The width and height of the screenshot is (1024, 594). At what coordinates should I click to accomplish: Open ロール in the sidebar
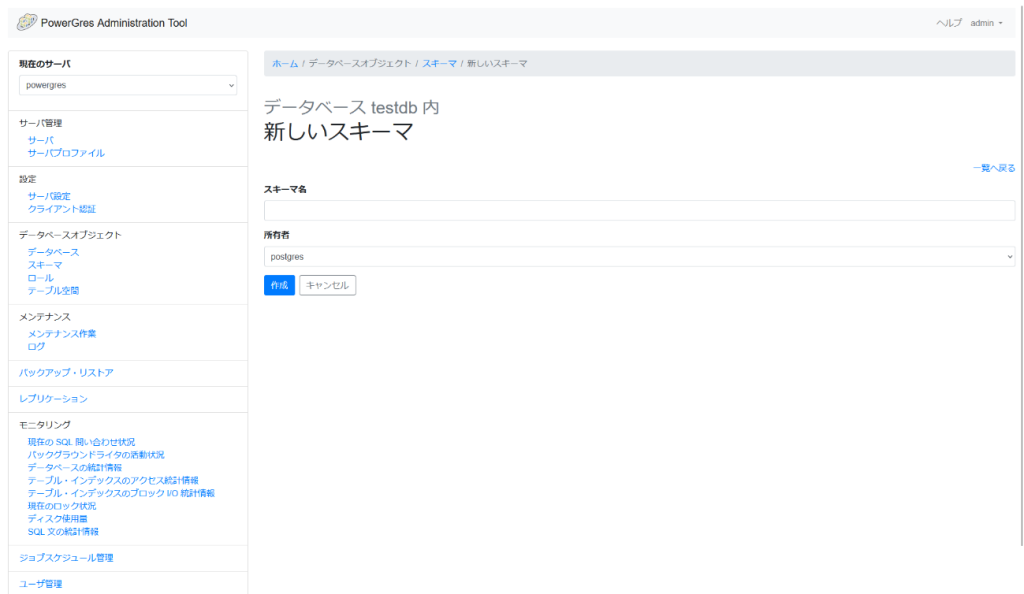coord(40,278)
